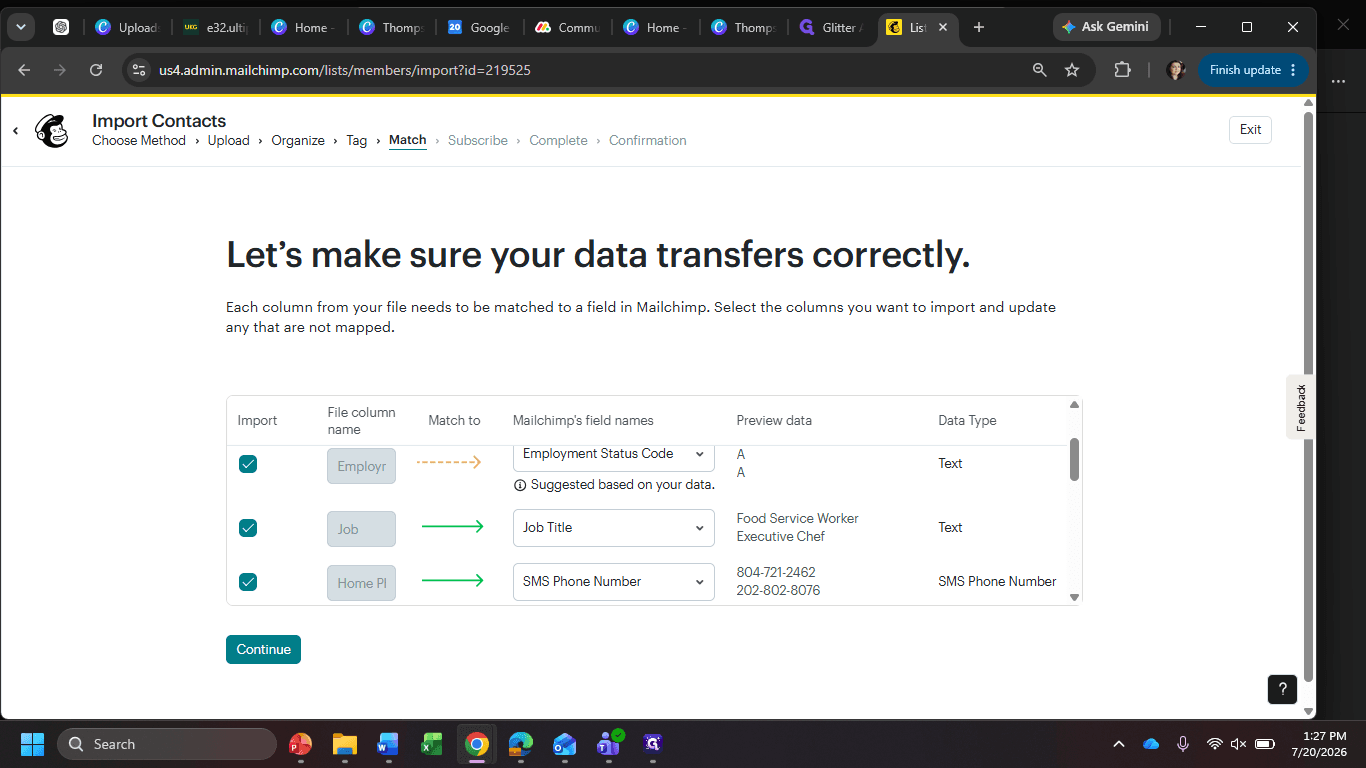Click the Employr file column name field

tap(361, 466)
